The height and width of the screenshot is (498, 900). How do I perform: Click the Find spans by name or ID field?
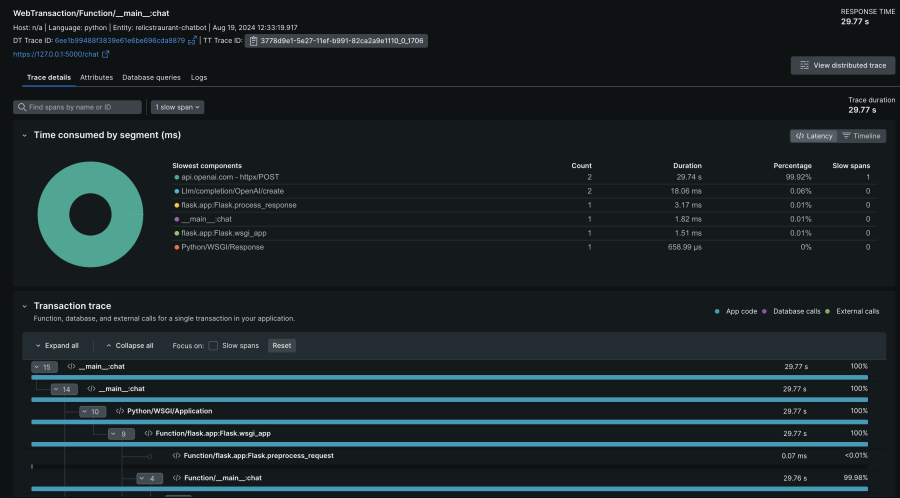[83, 107]
